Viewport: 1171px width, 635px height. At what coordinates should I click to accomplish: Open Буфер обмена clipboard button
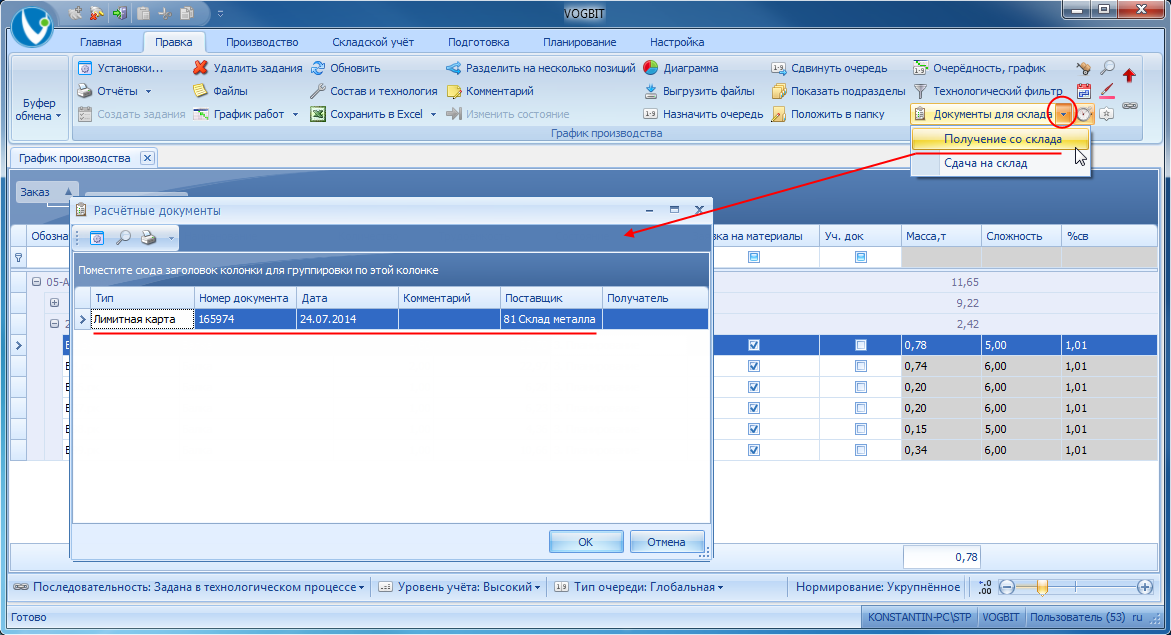click(x=39, y=97)
